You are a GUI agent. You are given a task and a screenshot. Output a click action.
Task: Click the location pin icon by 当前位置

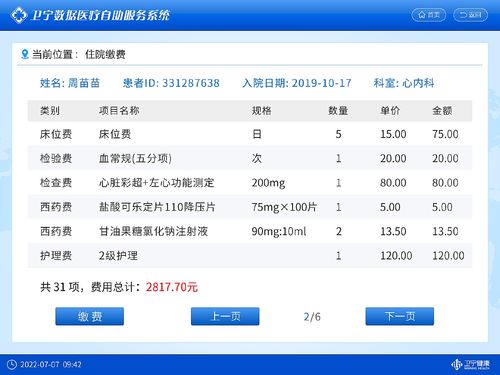point(24,54)
